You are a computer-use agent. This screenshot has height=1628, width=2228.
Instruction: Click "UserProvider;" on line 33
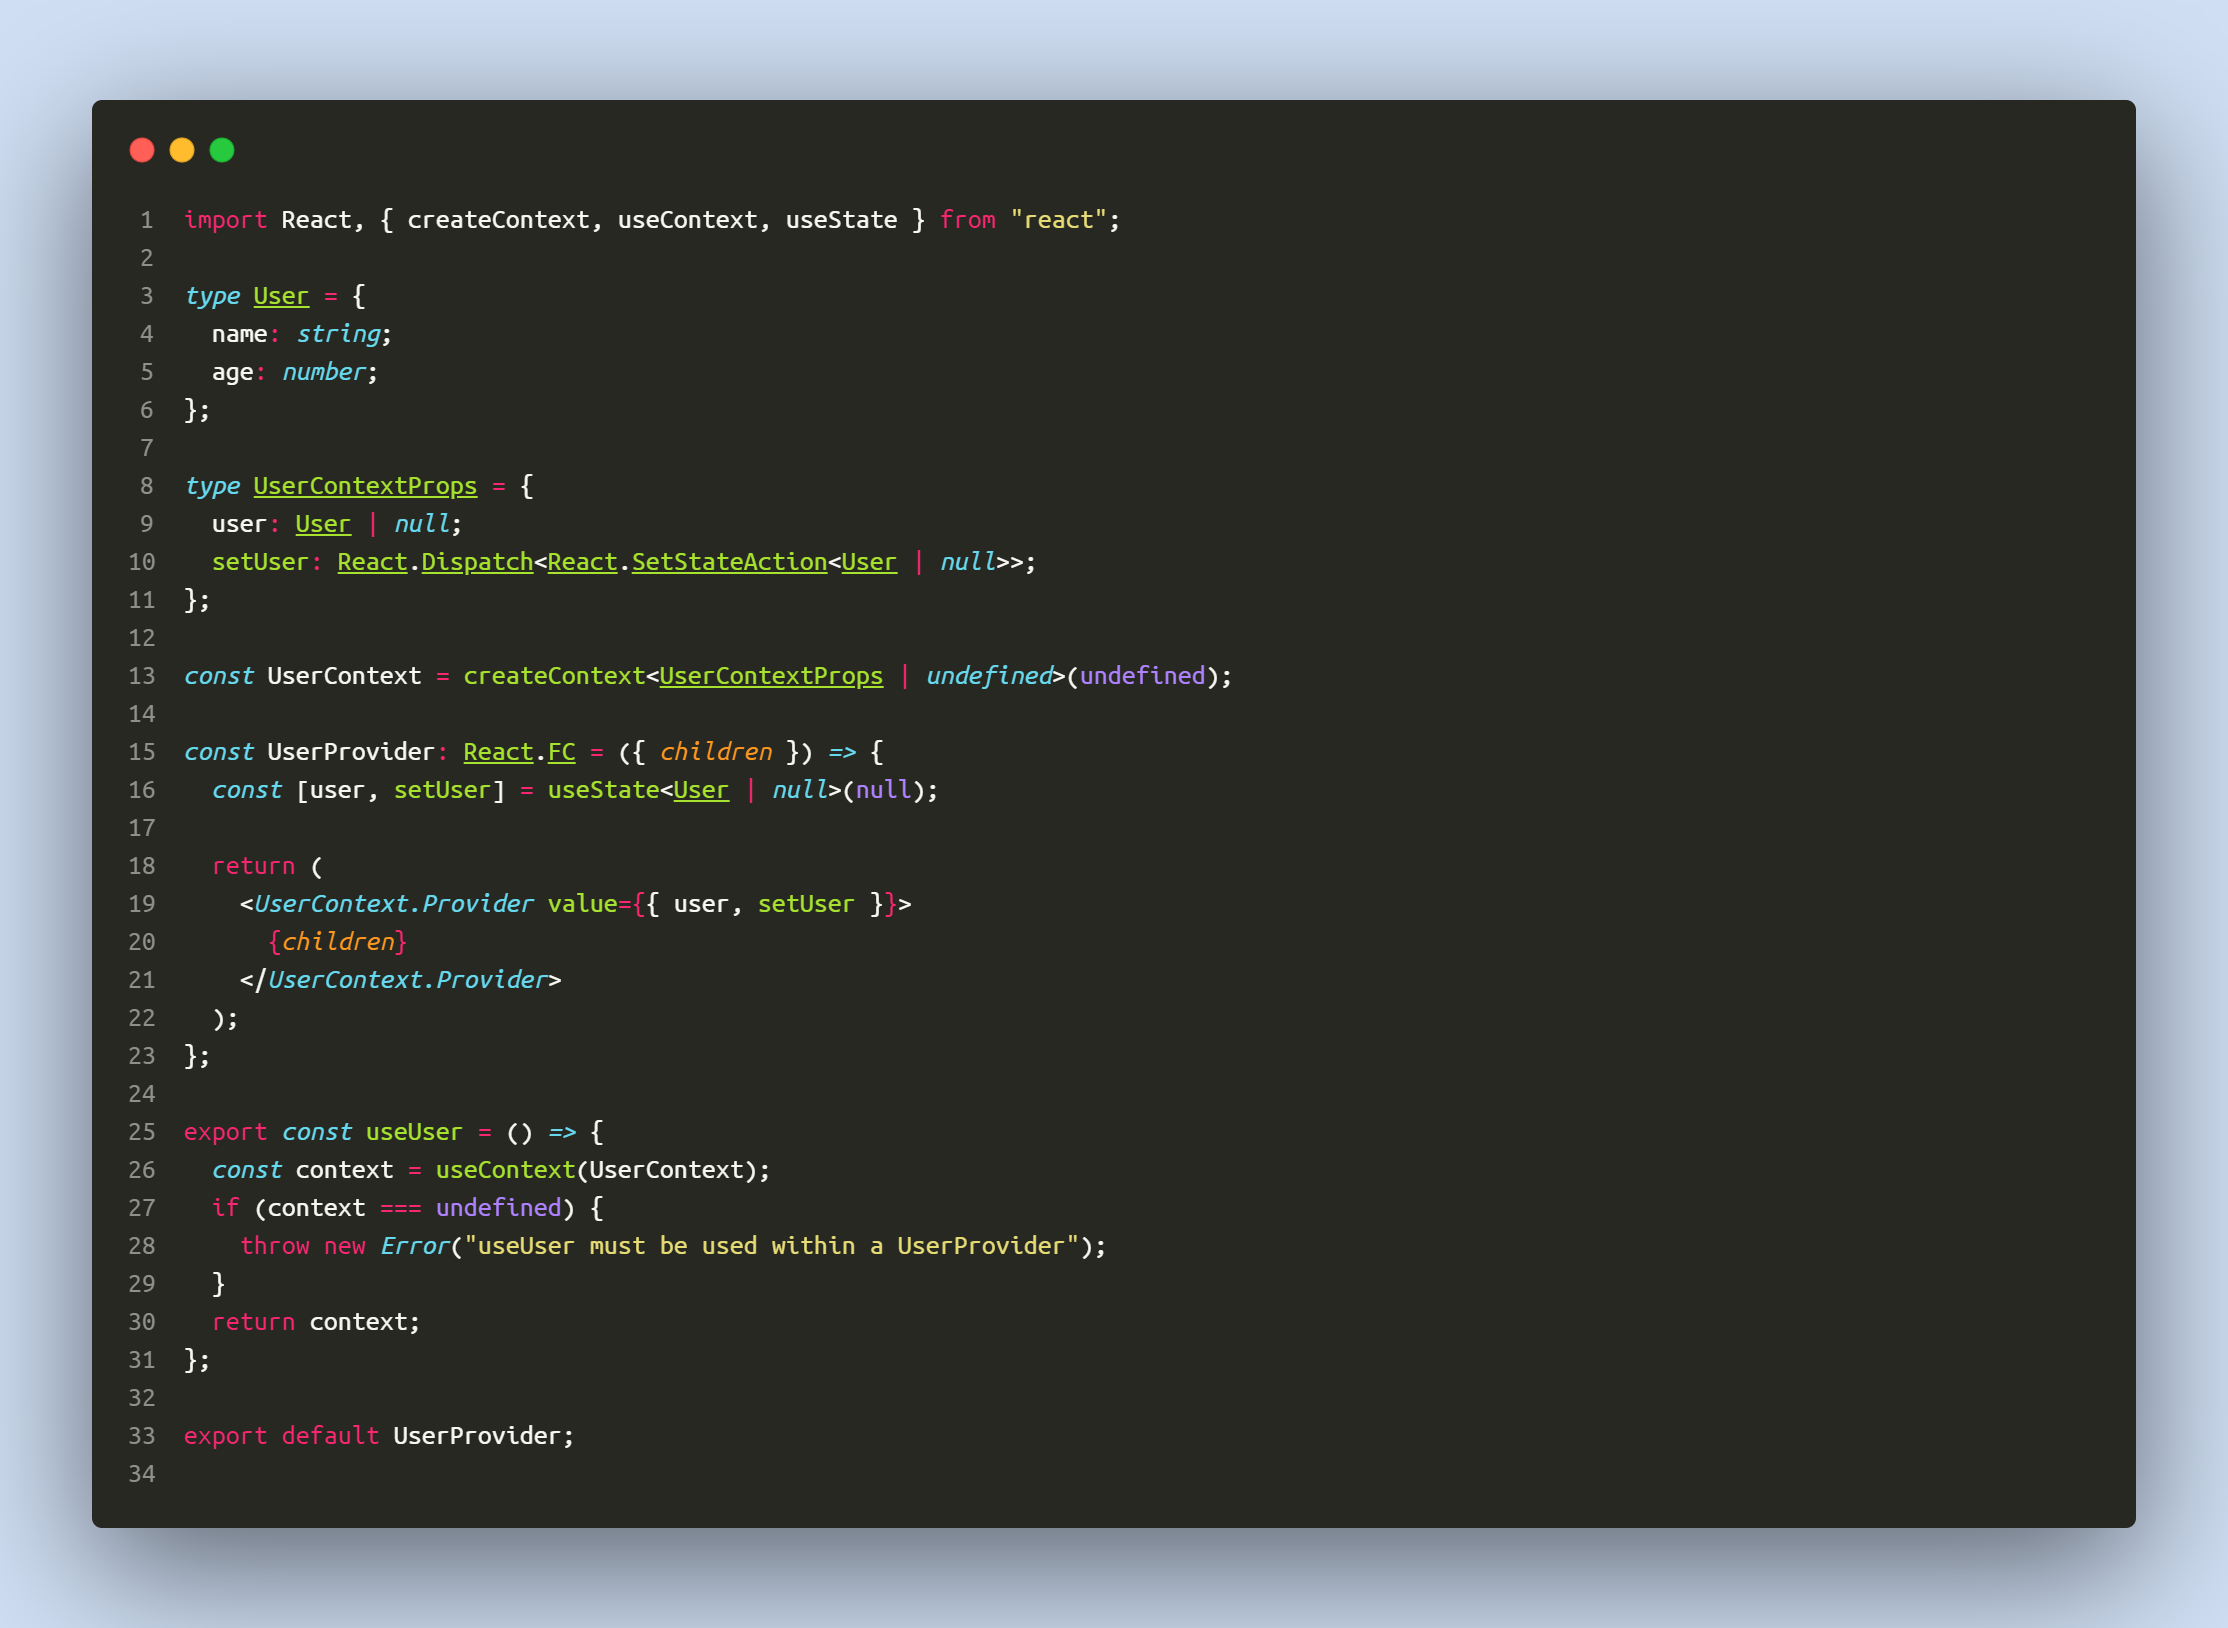pyautogui.click(x=484, y=1436)
